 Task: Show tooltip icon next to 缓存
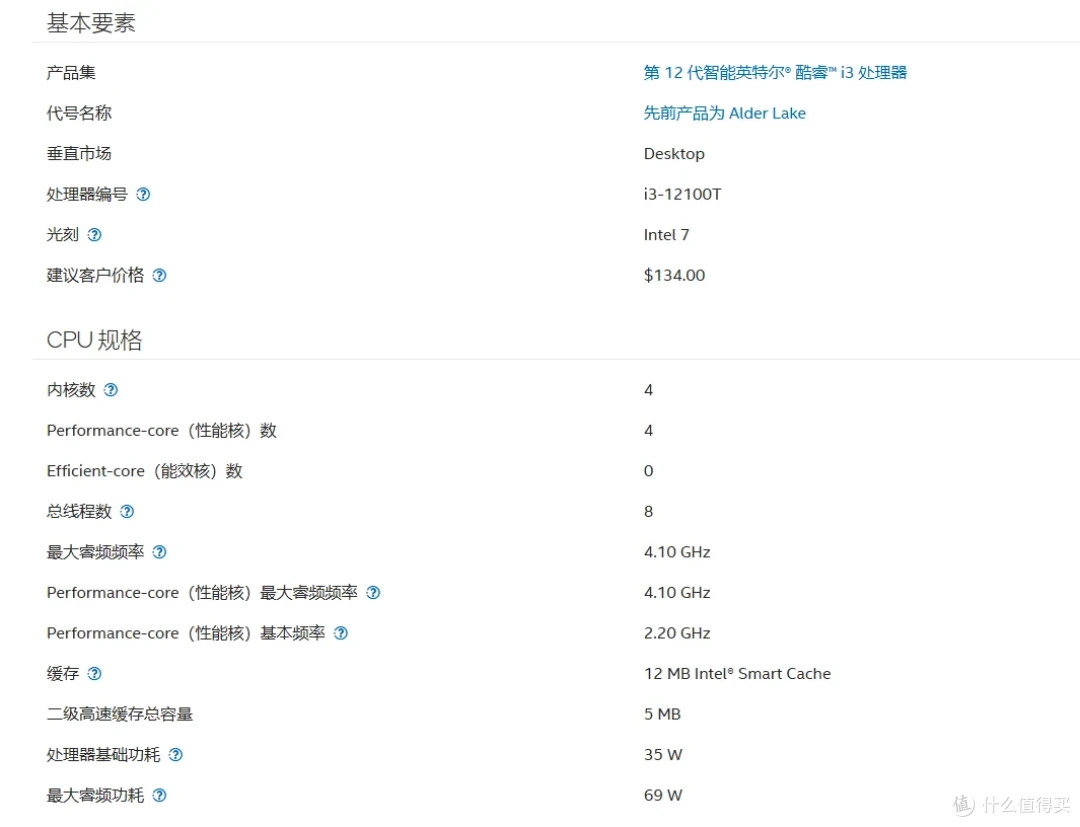[x=95, y=673]
